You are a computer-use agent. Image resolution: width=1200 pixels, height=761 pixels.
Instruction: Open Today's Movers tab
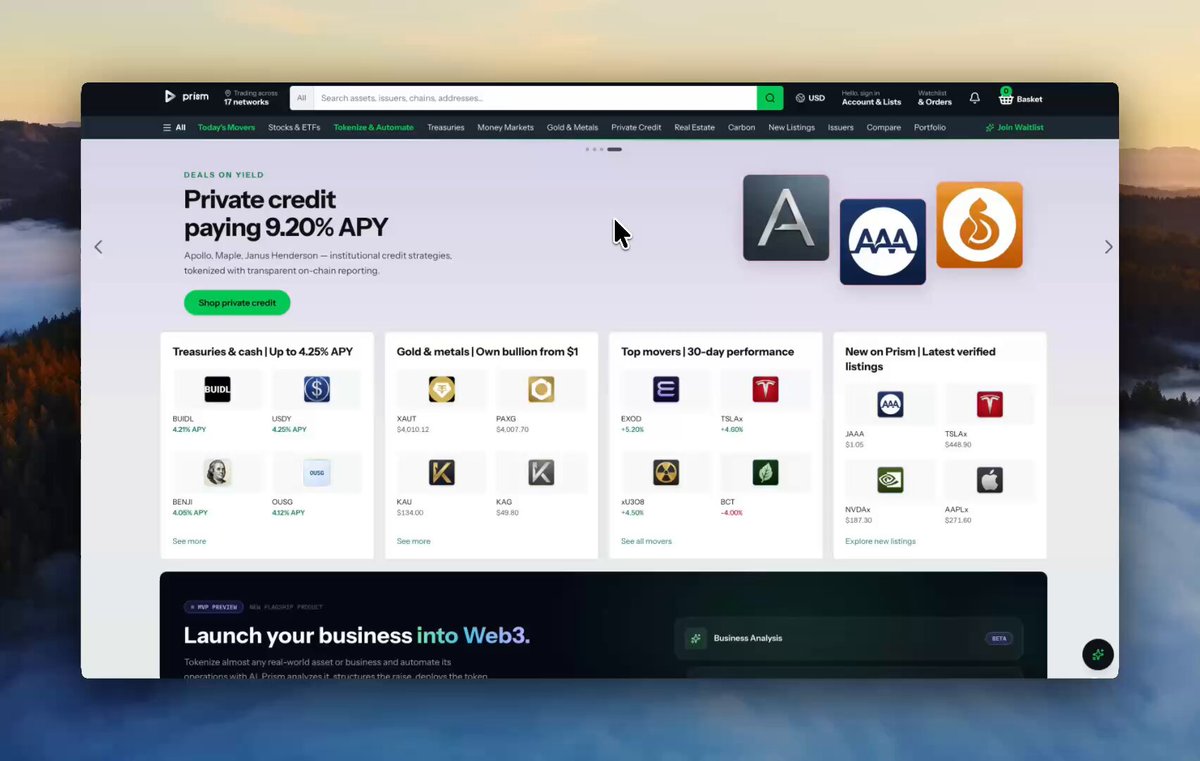(x=226, y=128)
